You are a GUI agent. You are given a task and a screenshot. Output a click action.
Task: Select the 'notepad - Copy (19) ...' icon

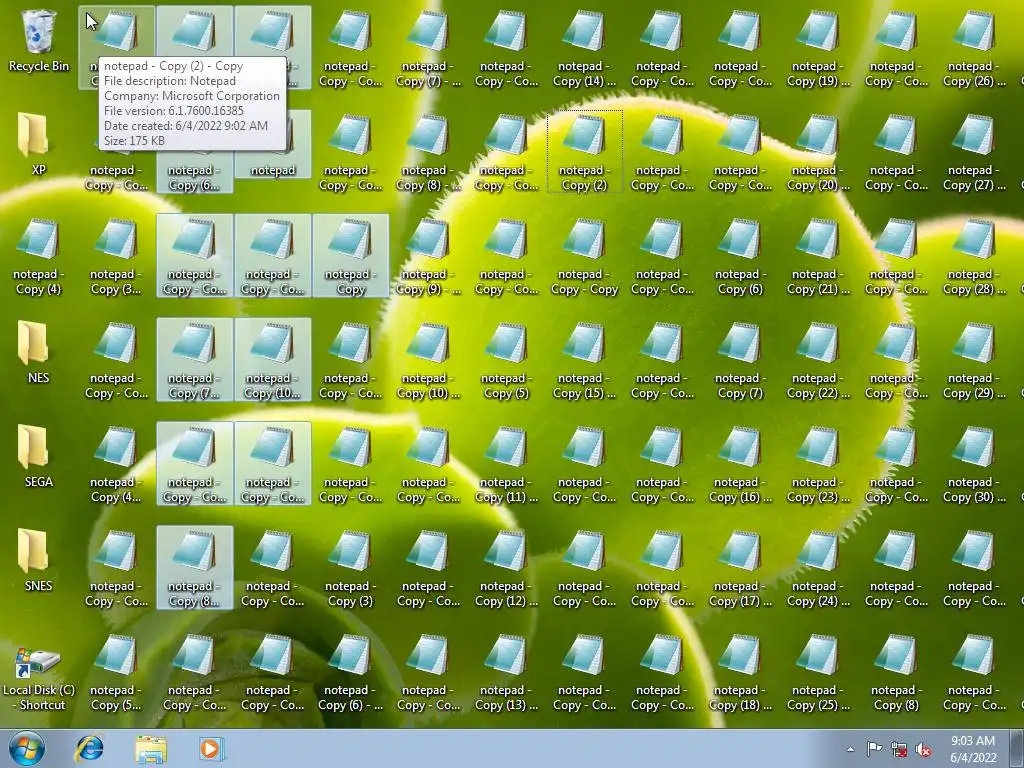pyautogui.click(x=818, y=48)
